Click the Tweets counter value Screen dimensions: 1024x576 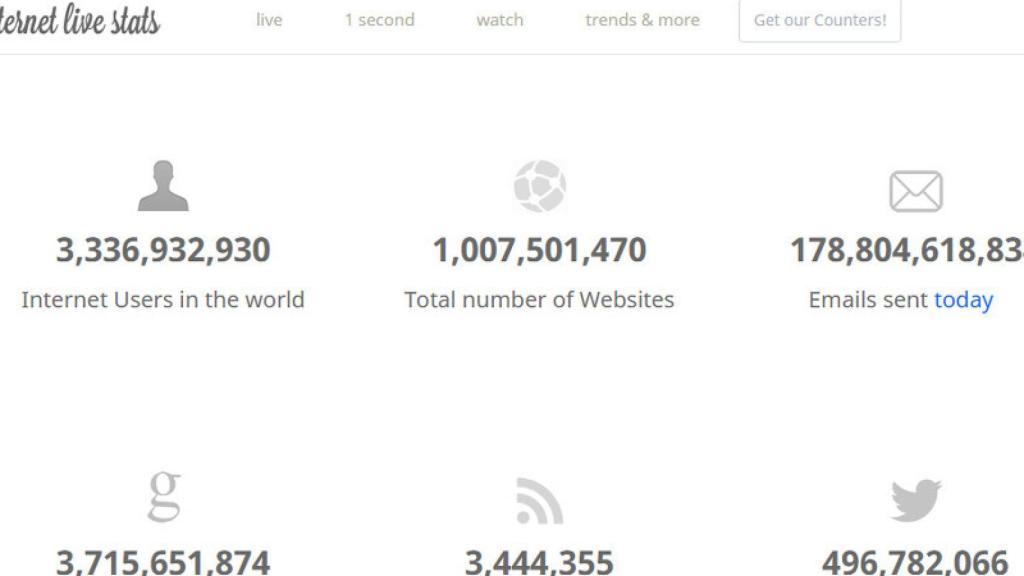tap(917, 557)
